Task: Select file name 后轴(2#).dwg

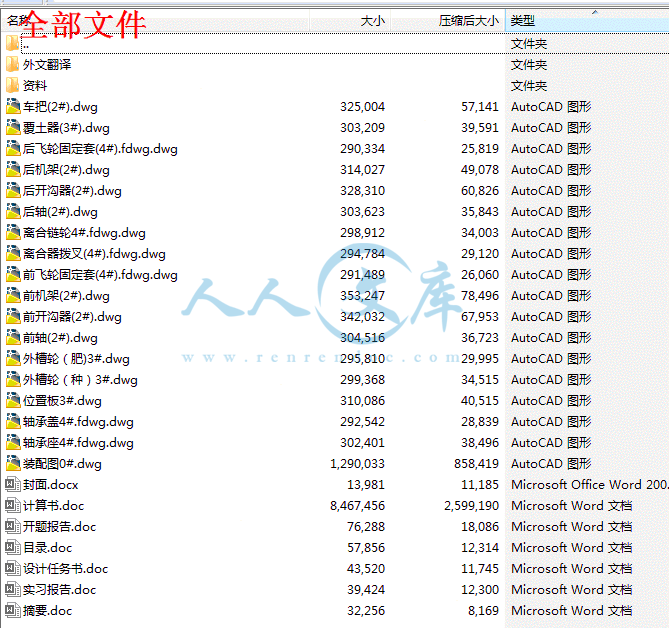Action: 60,212
